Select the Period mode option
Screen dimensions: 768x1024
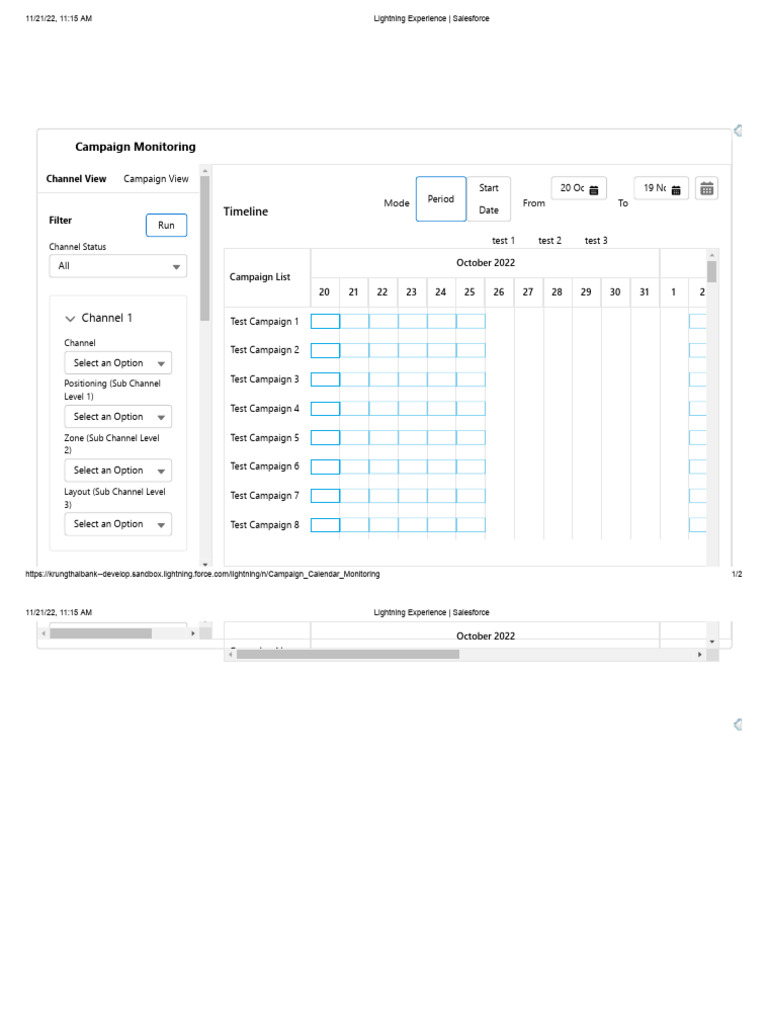point(441,199)
